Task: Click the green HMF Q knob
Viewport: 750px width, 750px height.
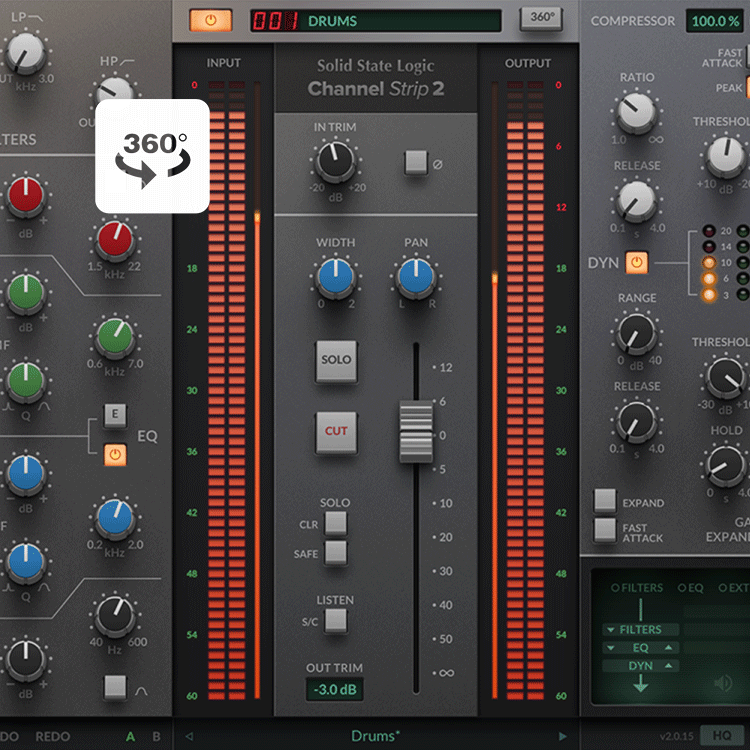Action: click(25, 381)
